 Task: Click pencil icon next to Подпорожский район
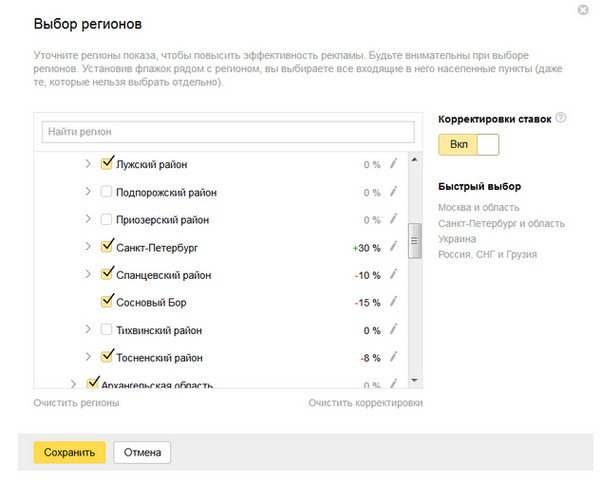coord(393,191)
